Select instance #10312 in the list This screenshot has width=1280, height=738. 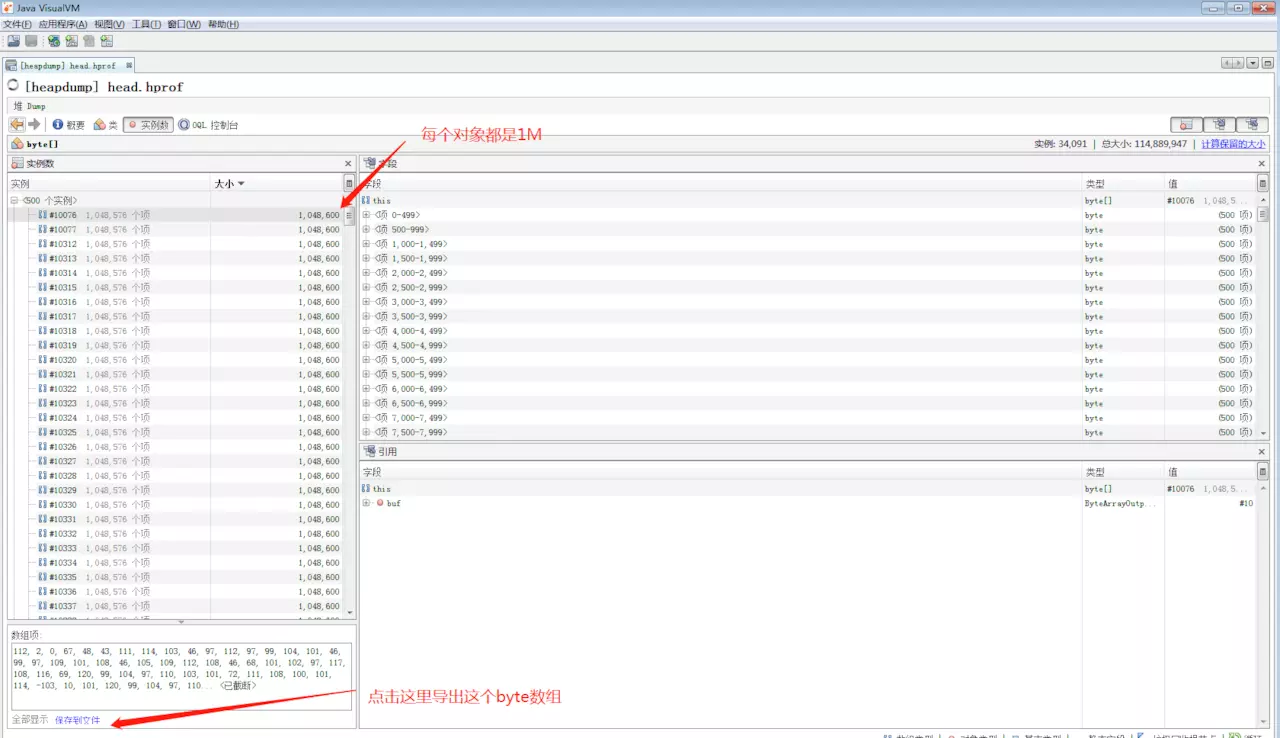point(175,244)
